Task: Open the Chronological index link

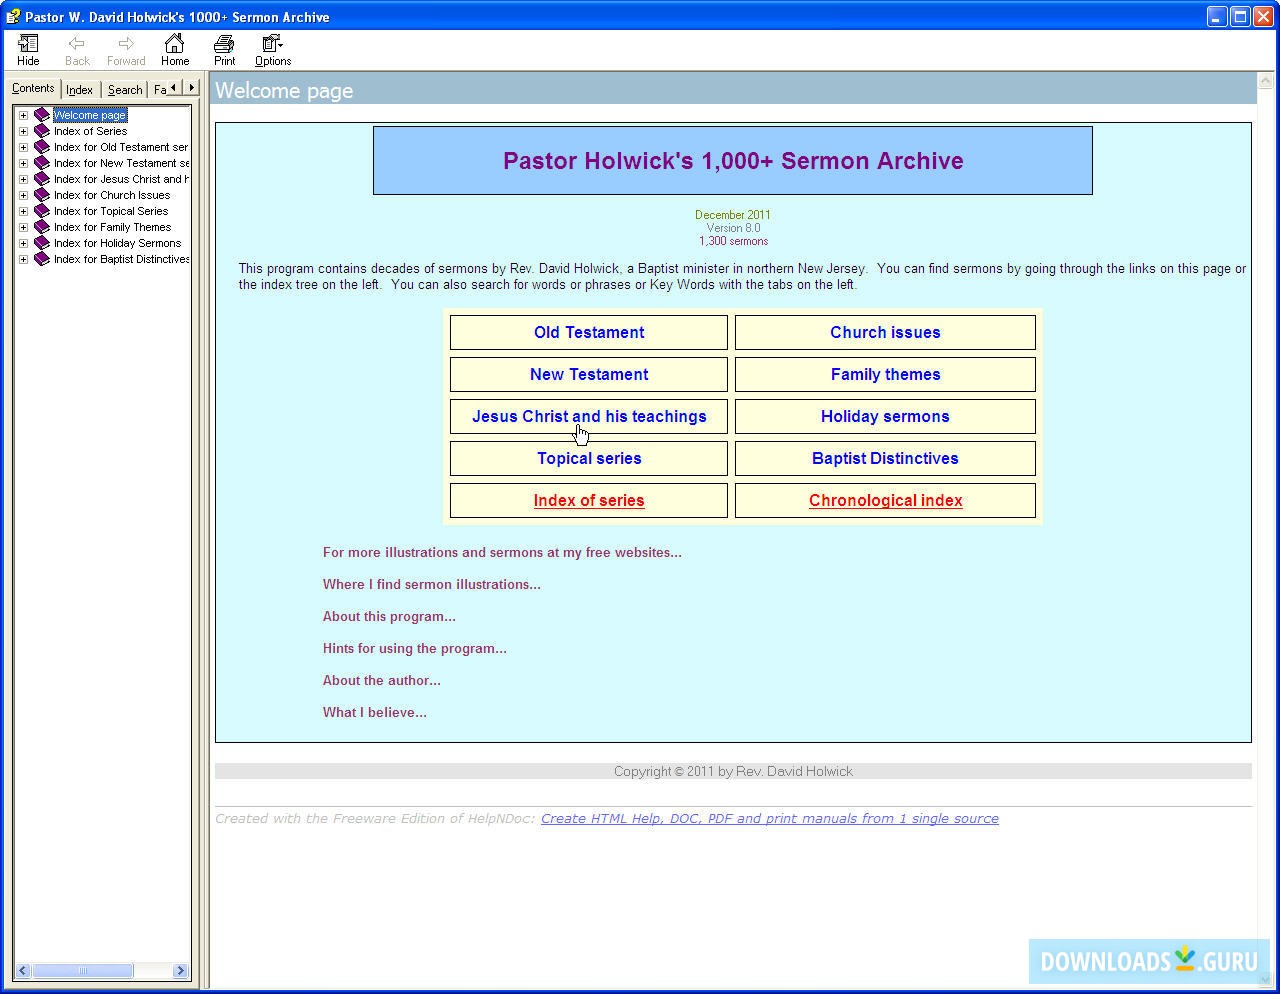Action: click(x=885, y=500)
